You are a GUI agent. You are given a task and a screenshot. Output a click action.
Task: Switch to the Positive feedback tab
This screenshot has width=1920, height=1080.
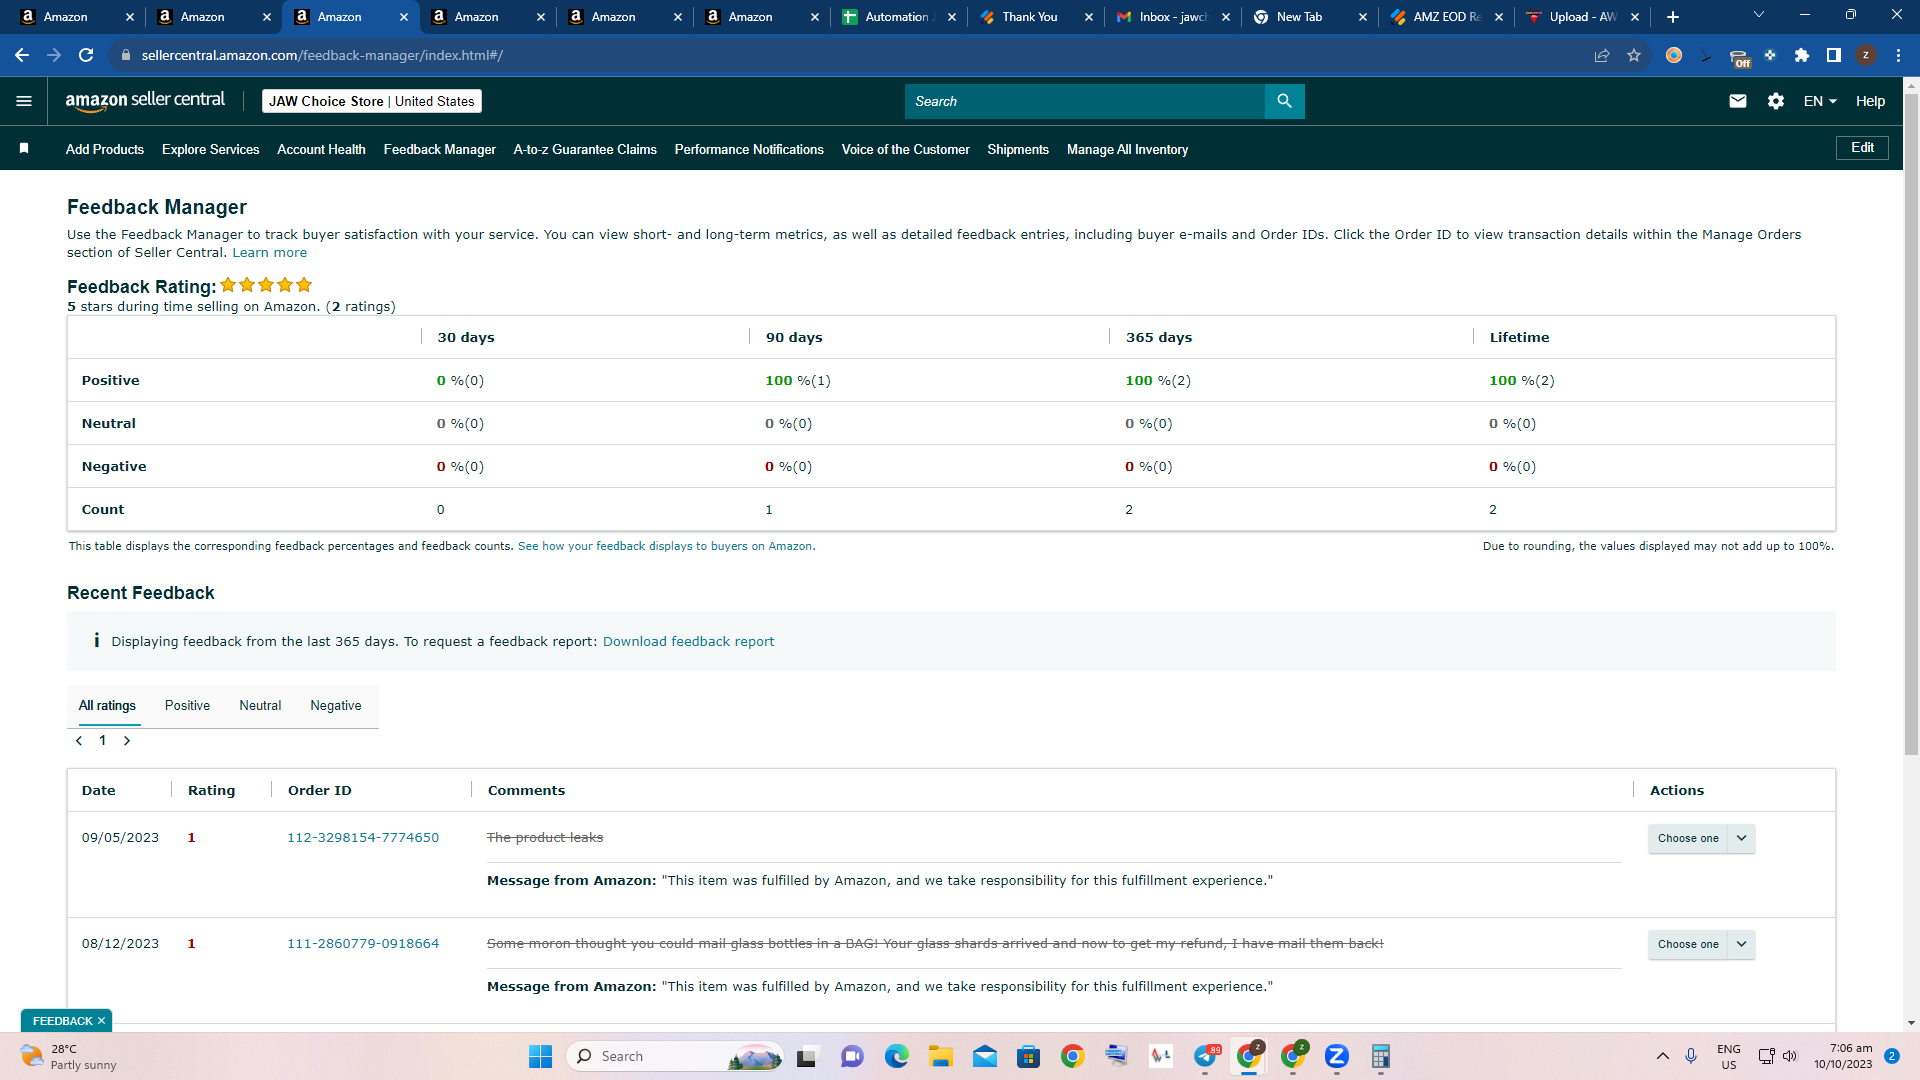tap(187, 705)
